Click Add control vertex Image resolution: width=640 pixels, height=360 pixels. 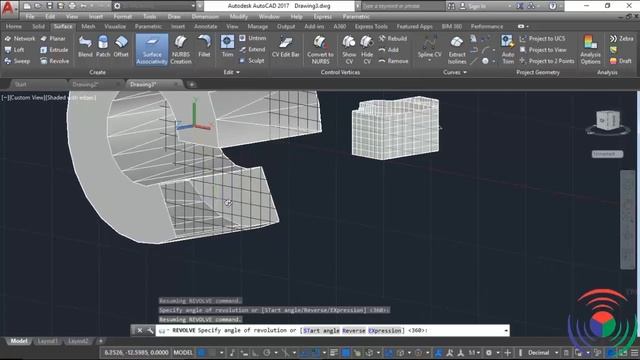tap(389, 50)
